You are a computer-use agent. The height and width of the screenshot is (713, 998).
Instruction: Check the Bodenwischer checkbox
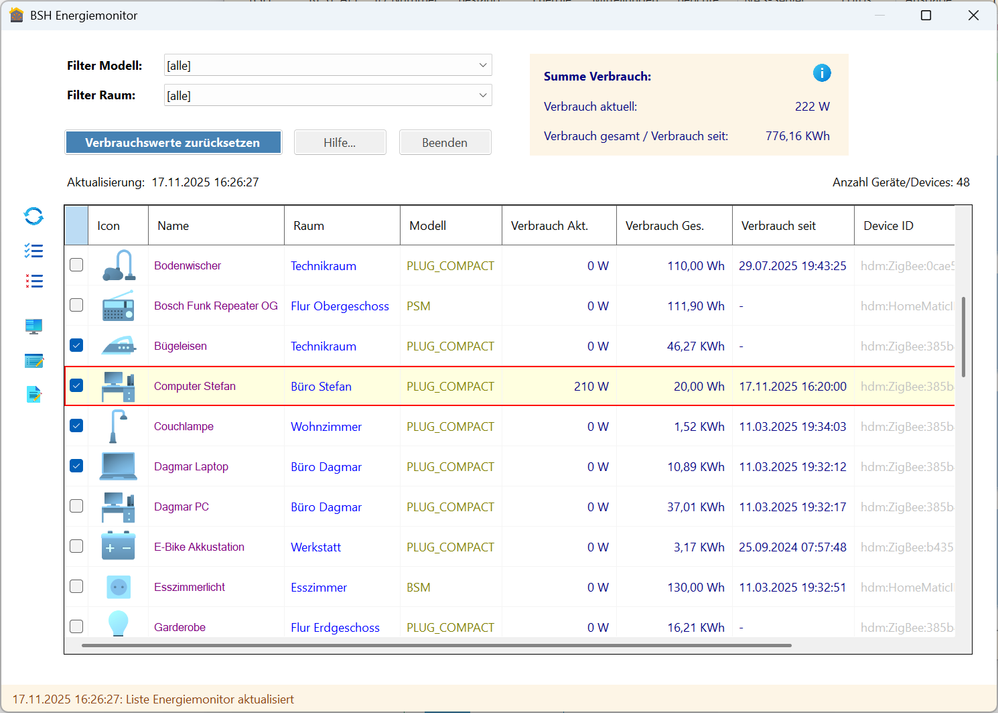pos(76,265)
